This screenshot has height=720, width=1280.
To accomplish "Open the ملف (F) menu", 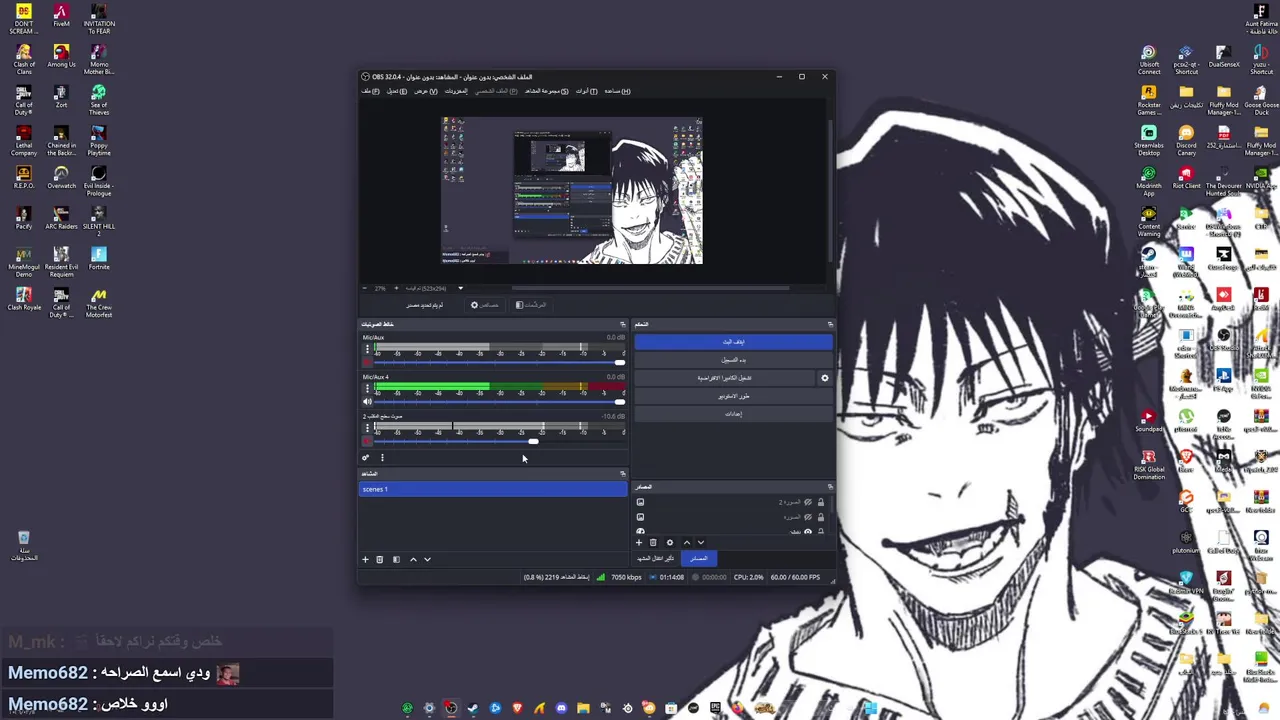I will (x=370, y=91).
